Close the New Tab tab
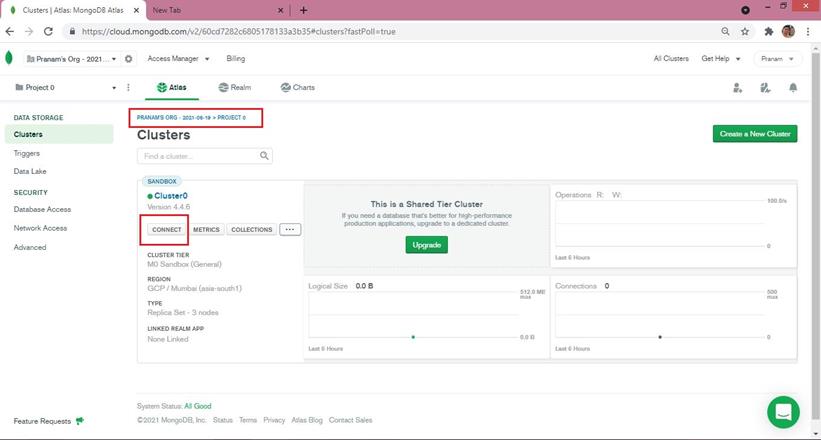This screenshot has width=821, height=440. (x=280, y=10)
